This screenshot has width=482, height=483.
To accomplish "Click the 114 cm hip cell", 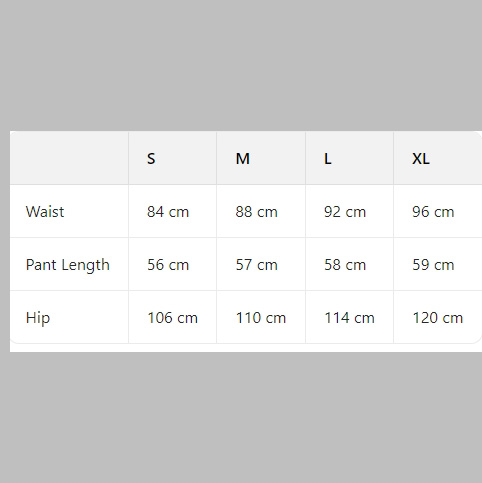I will click(x=349, y=317).
